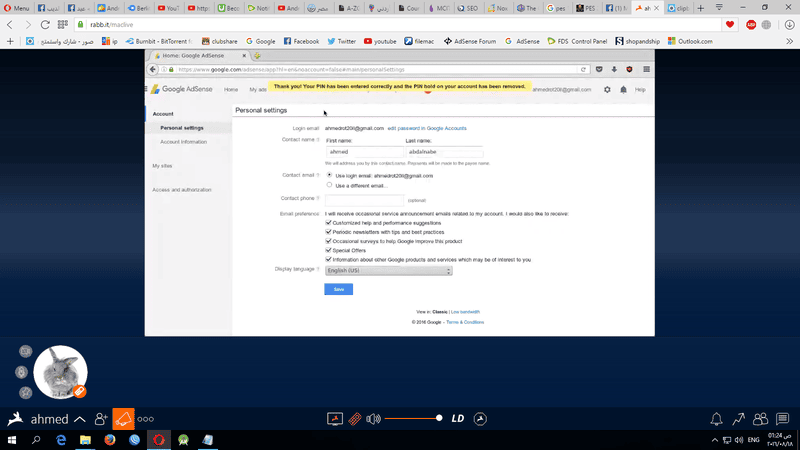The width and height of the screenshot is (800, 450).
Task: Open Access and authorization sidebar item
Action: pyautogui.click(x=182, y=190)
